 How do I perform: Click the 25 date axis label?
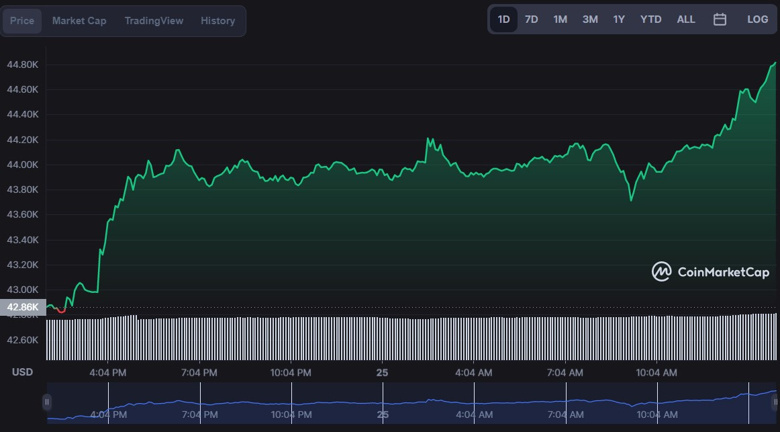point(382,372)
